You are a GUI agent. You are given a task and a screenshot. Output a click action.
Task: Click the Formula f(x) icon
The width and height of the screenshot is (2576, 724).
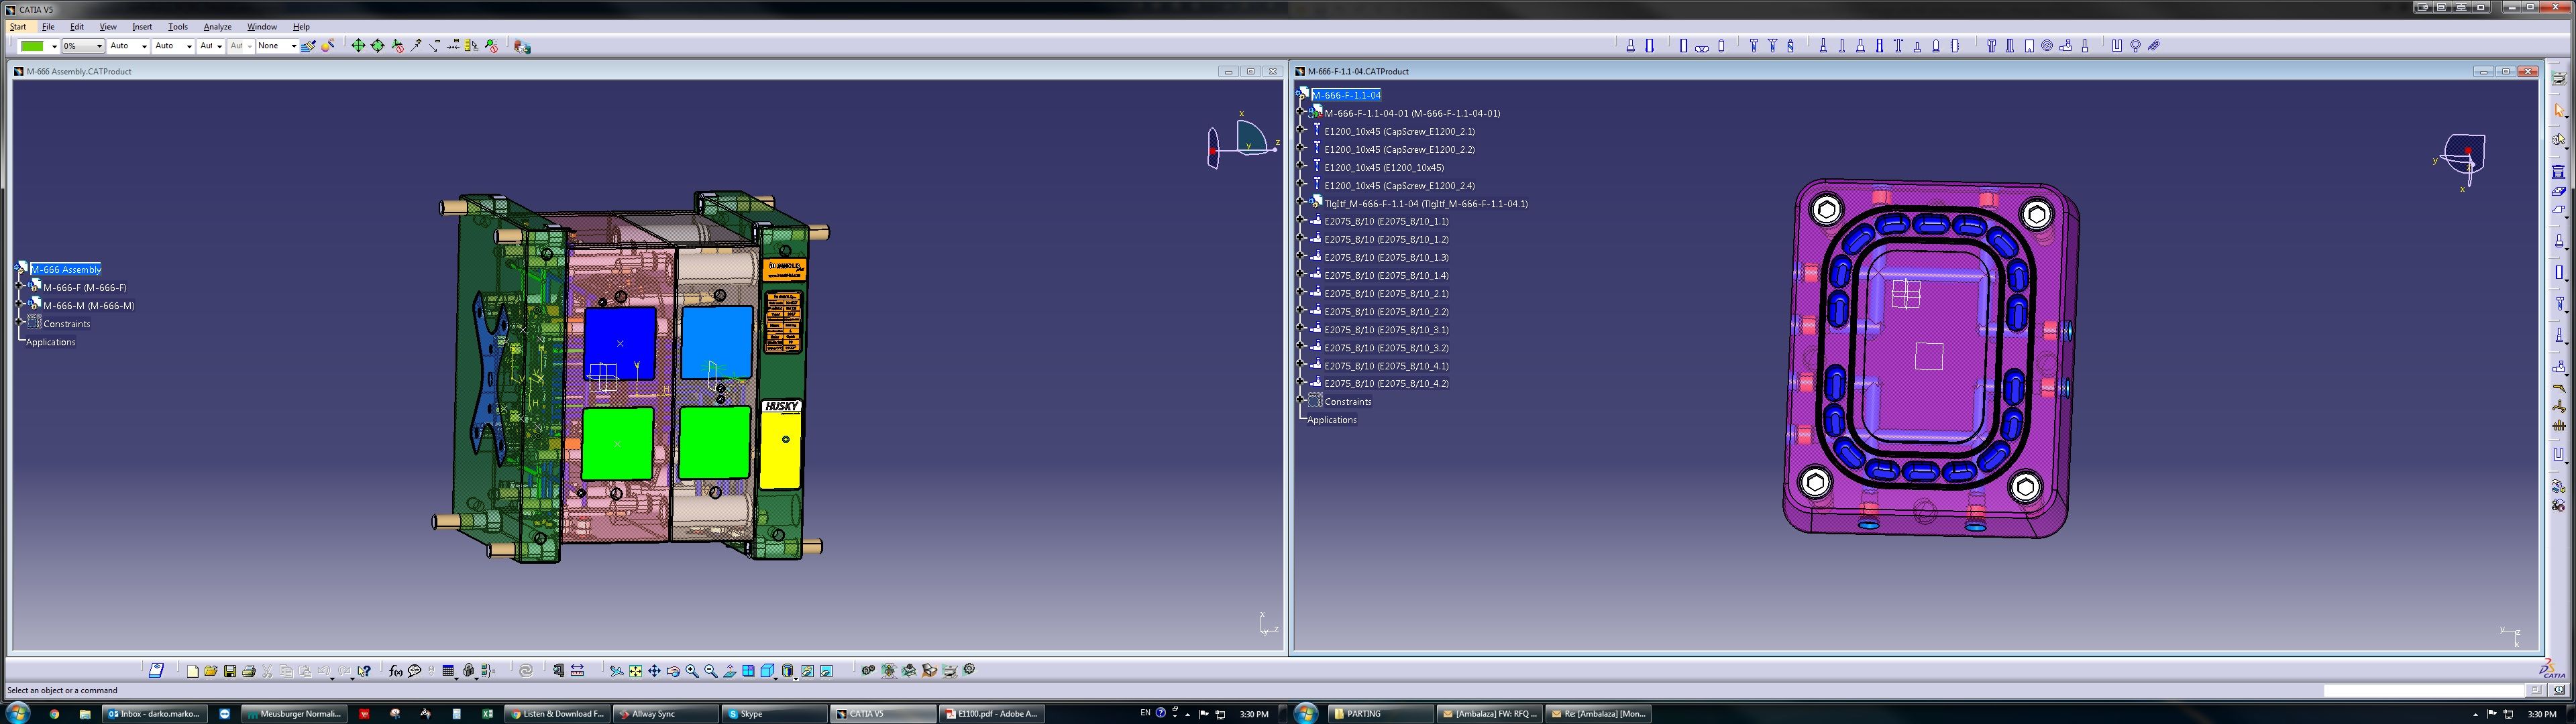tap(396, 671)
